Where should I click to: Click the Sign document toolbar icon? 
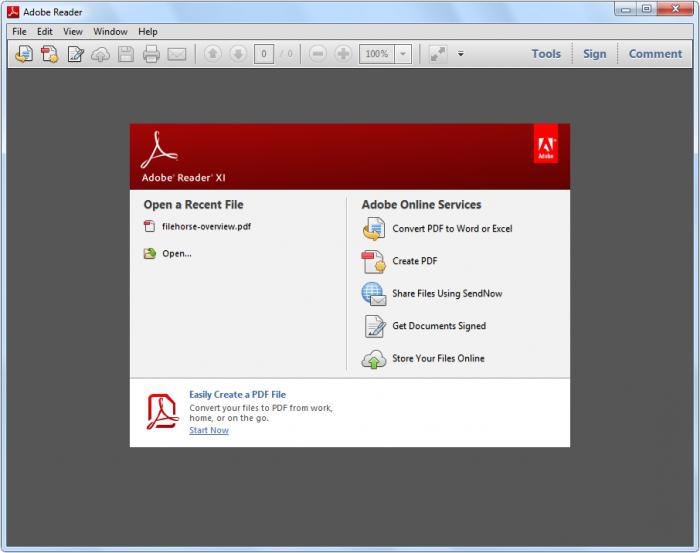[75, 54]
